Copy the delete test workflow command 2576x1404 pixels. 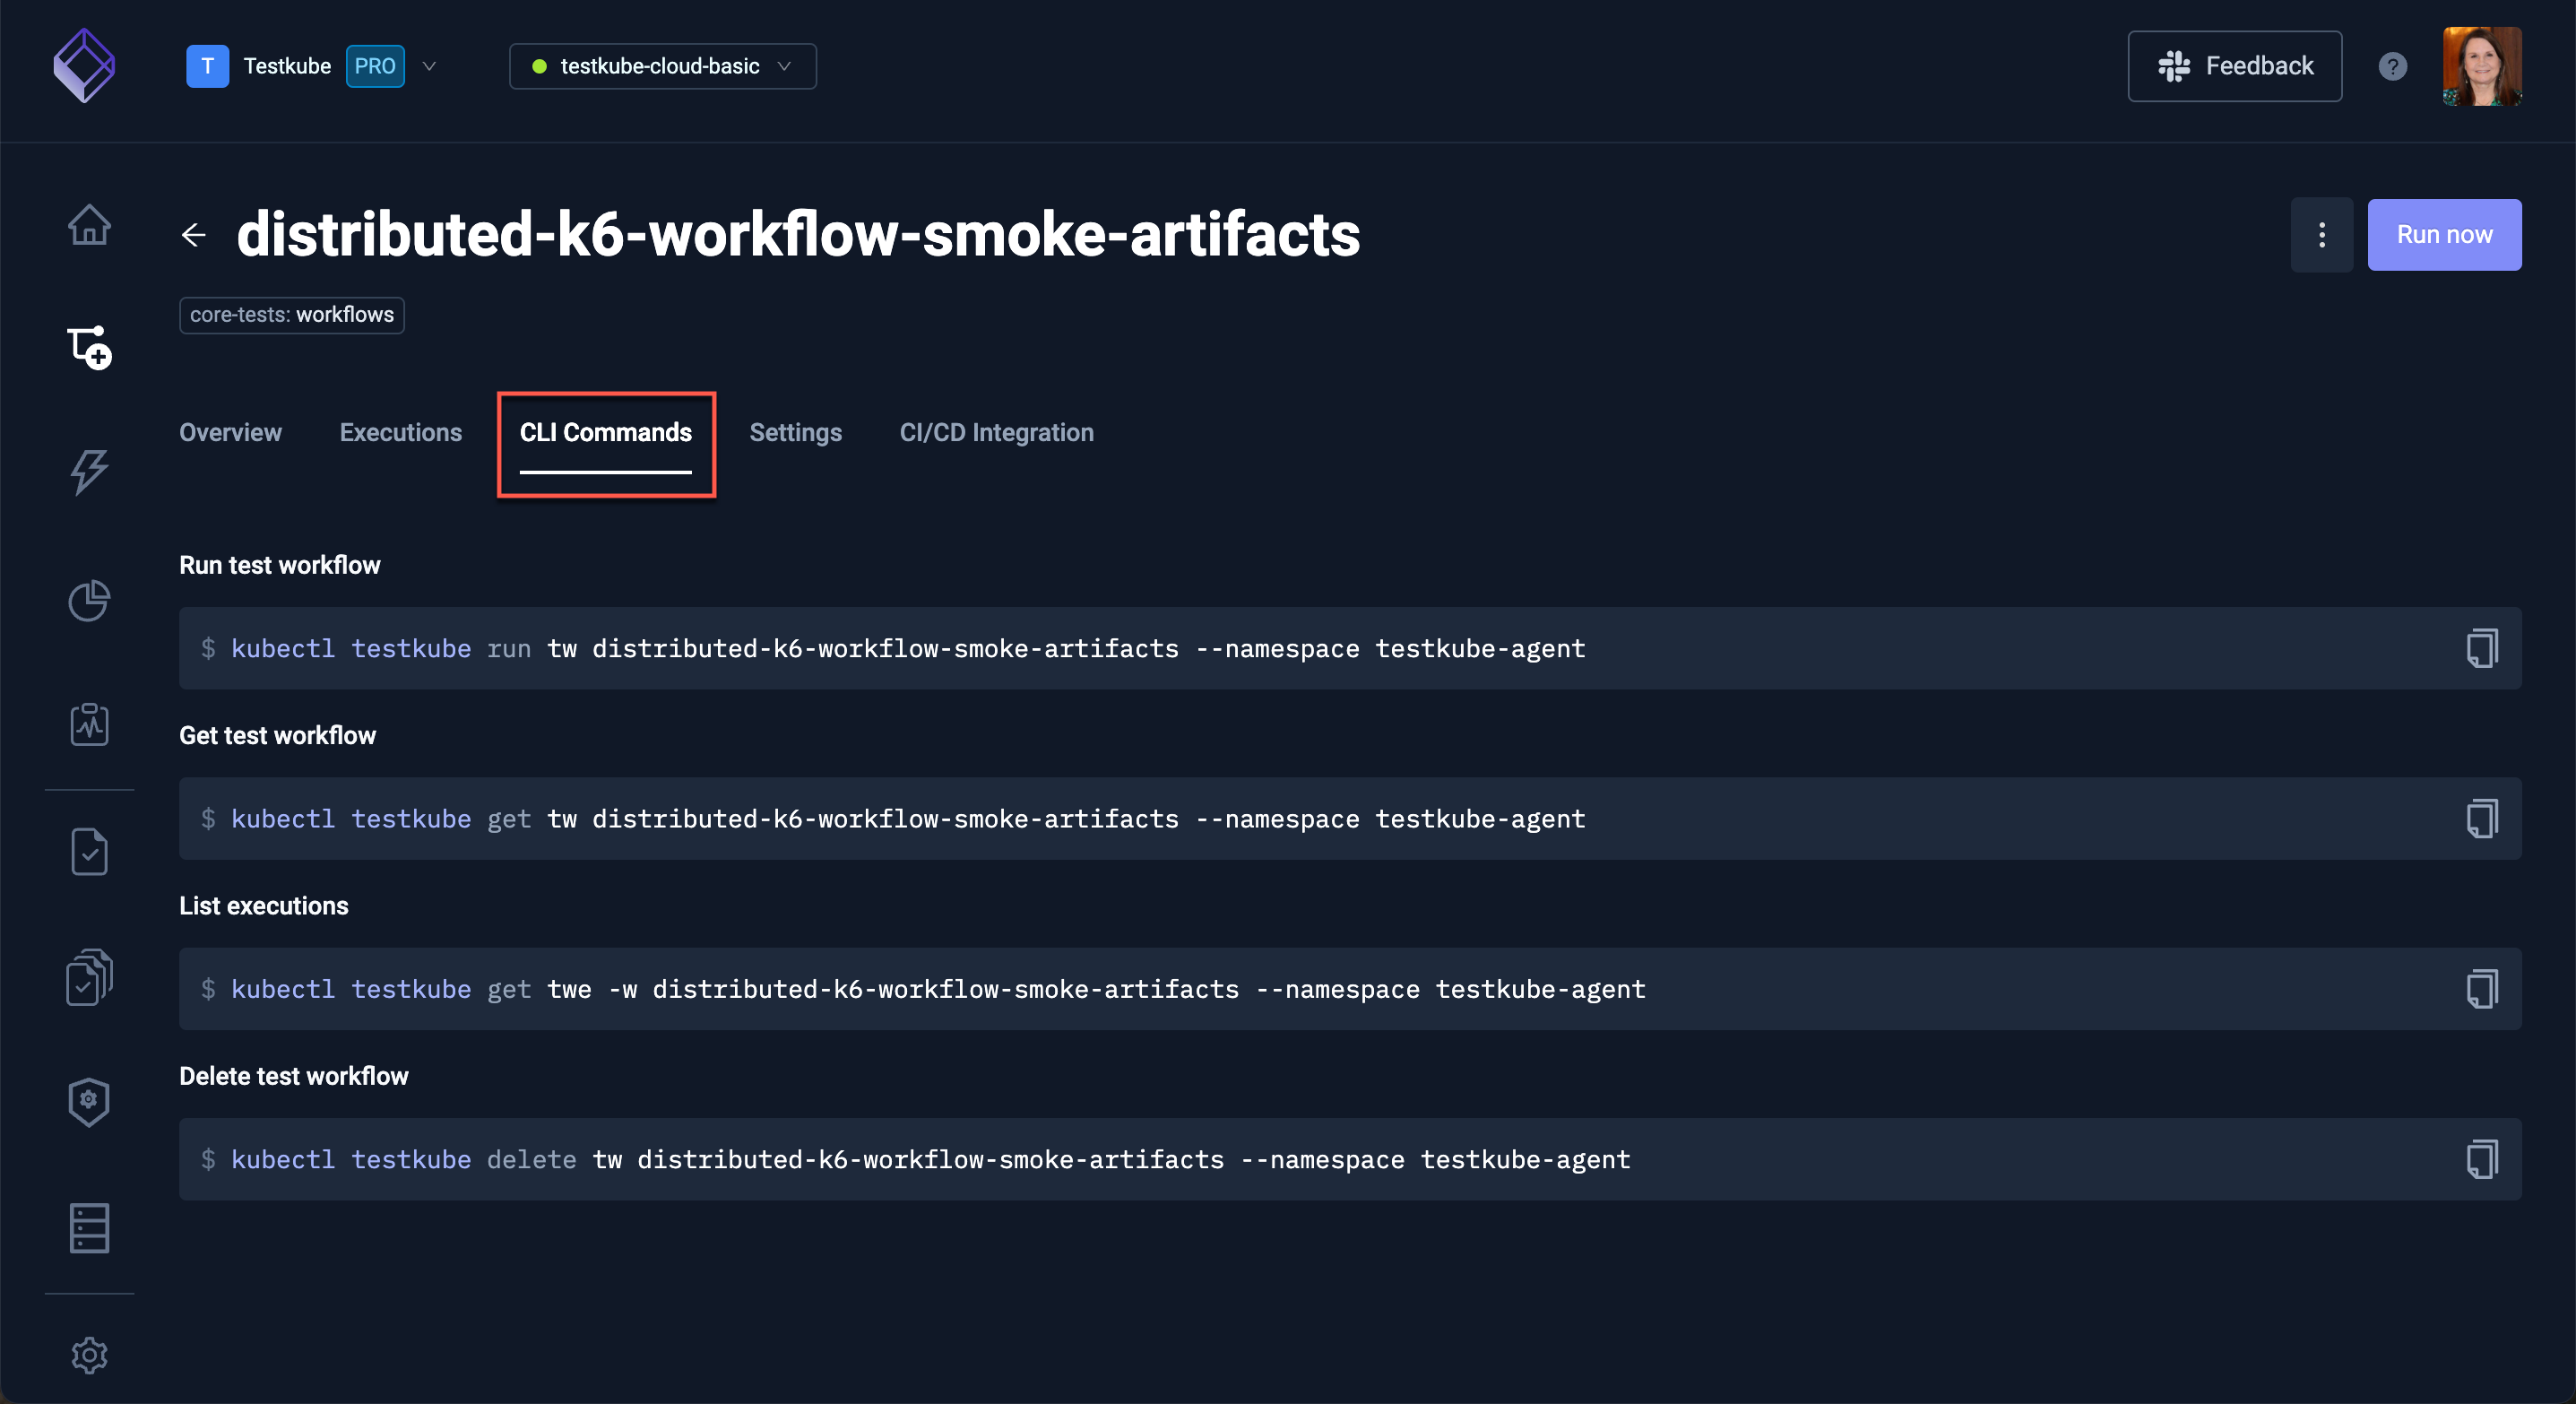[x=2481, y=1158]
